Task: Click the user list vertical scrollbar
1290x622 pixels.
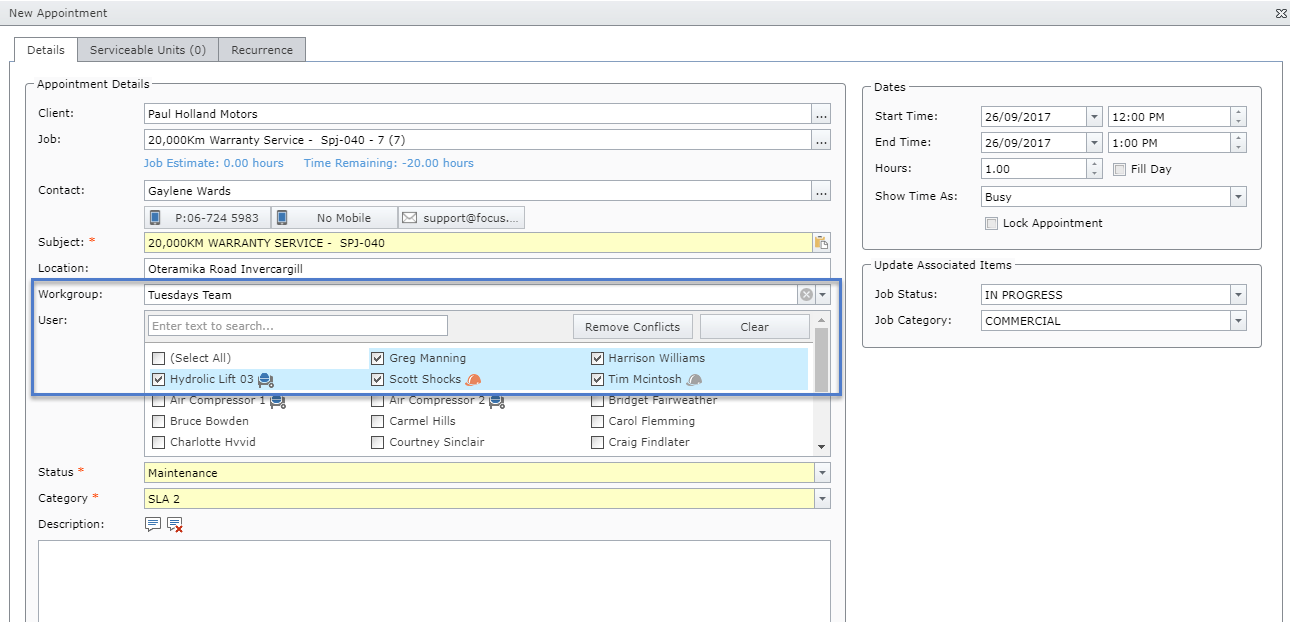Action: (x=822, y=360)
